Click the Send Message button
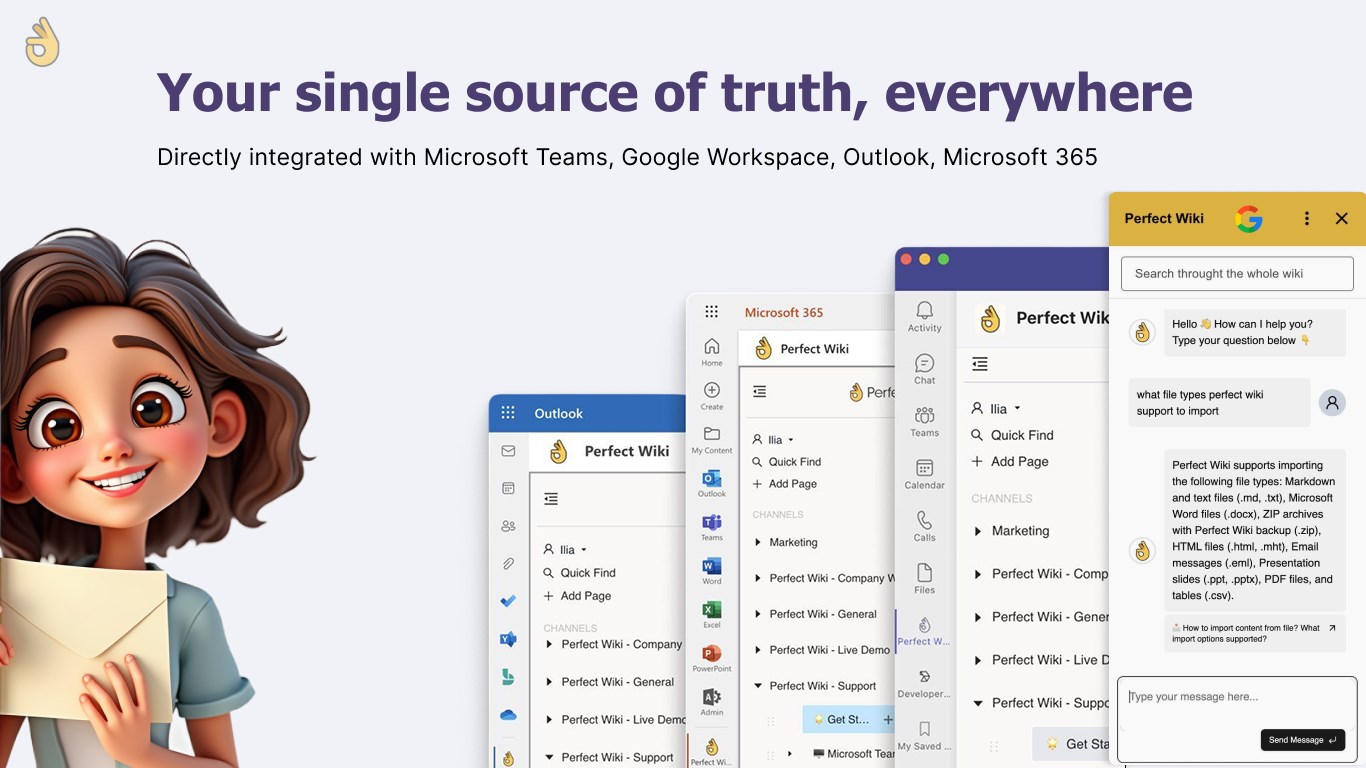The width and height of the screenshot is (1366, 768). point(1303,740)
